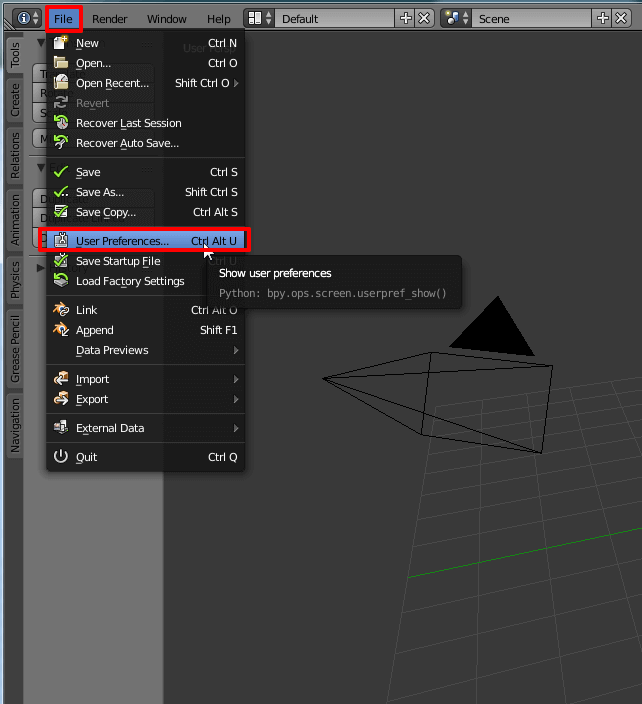Choose New from the File menu
This screenshot has width=642, height=704.
[x=146, y=43]
